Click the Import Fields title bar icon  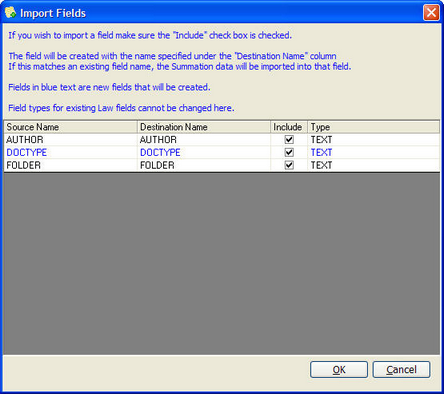(x=10, y=13)
